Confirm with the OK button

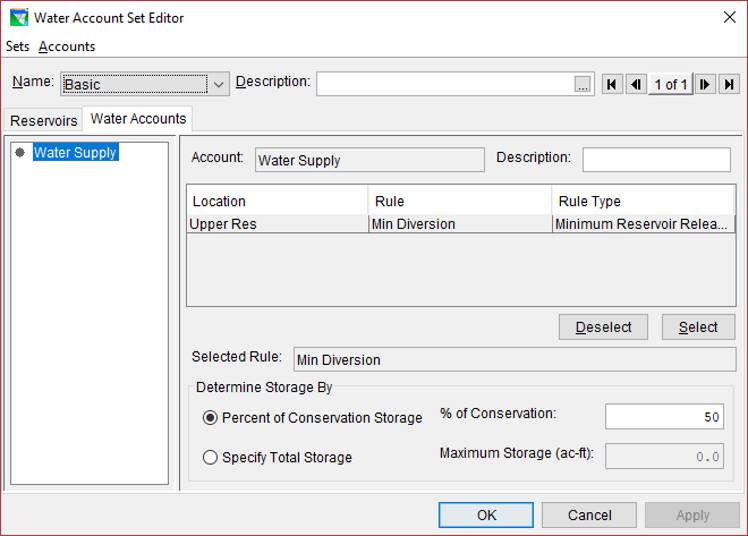(486, 515)
